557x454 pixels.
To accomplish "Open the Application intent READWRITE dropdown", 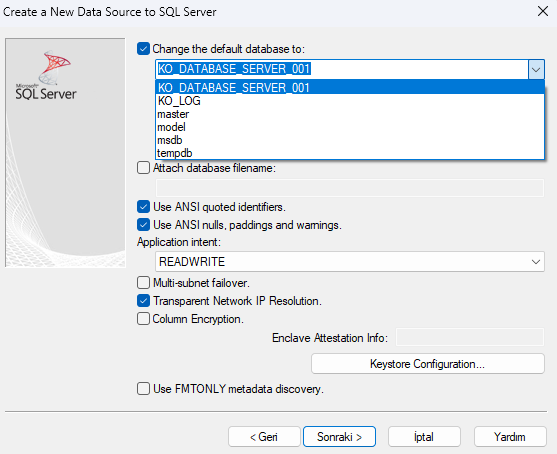I will click(350, 262).
